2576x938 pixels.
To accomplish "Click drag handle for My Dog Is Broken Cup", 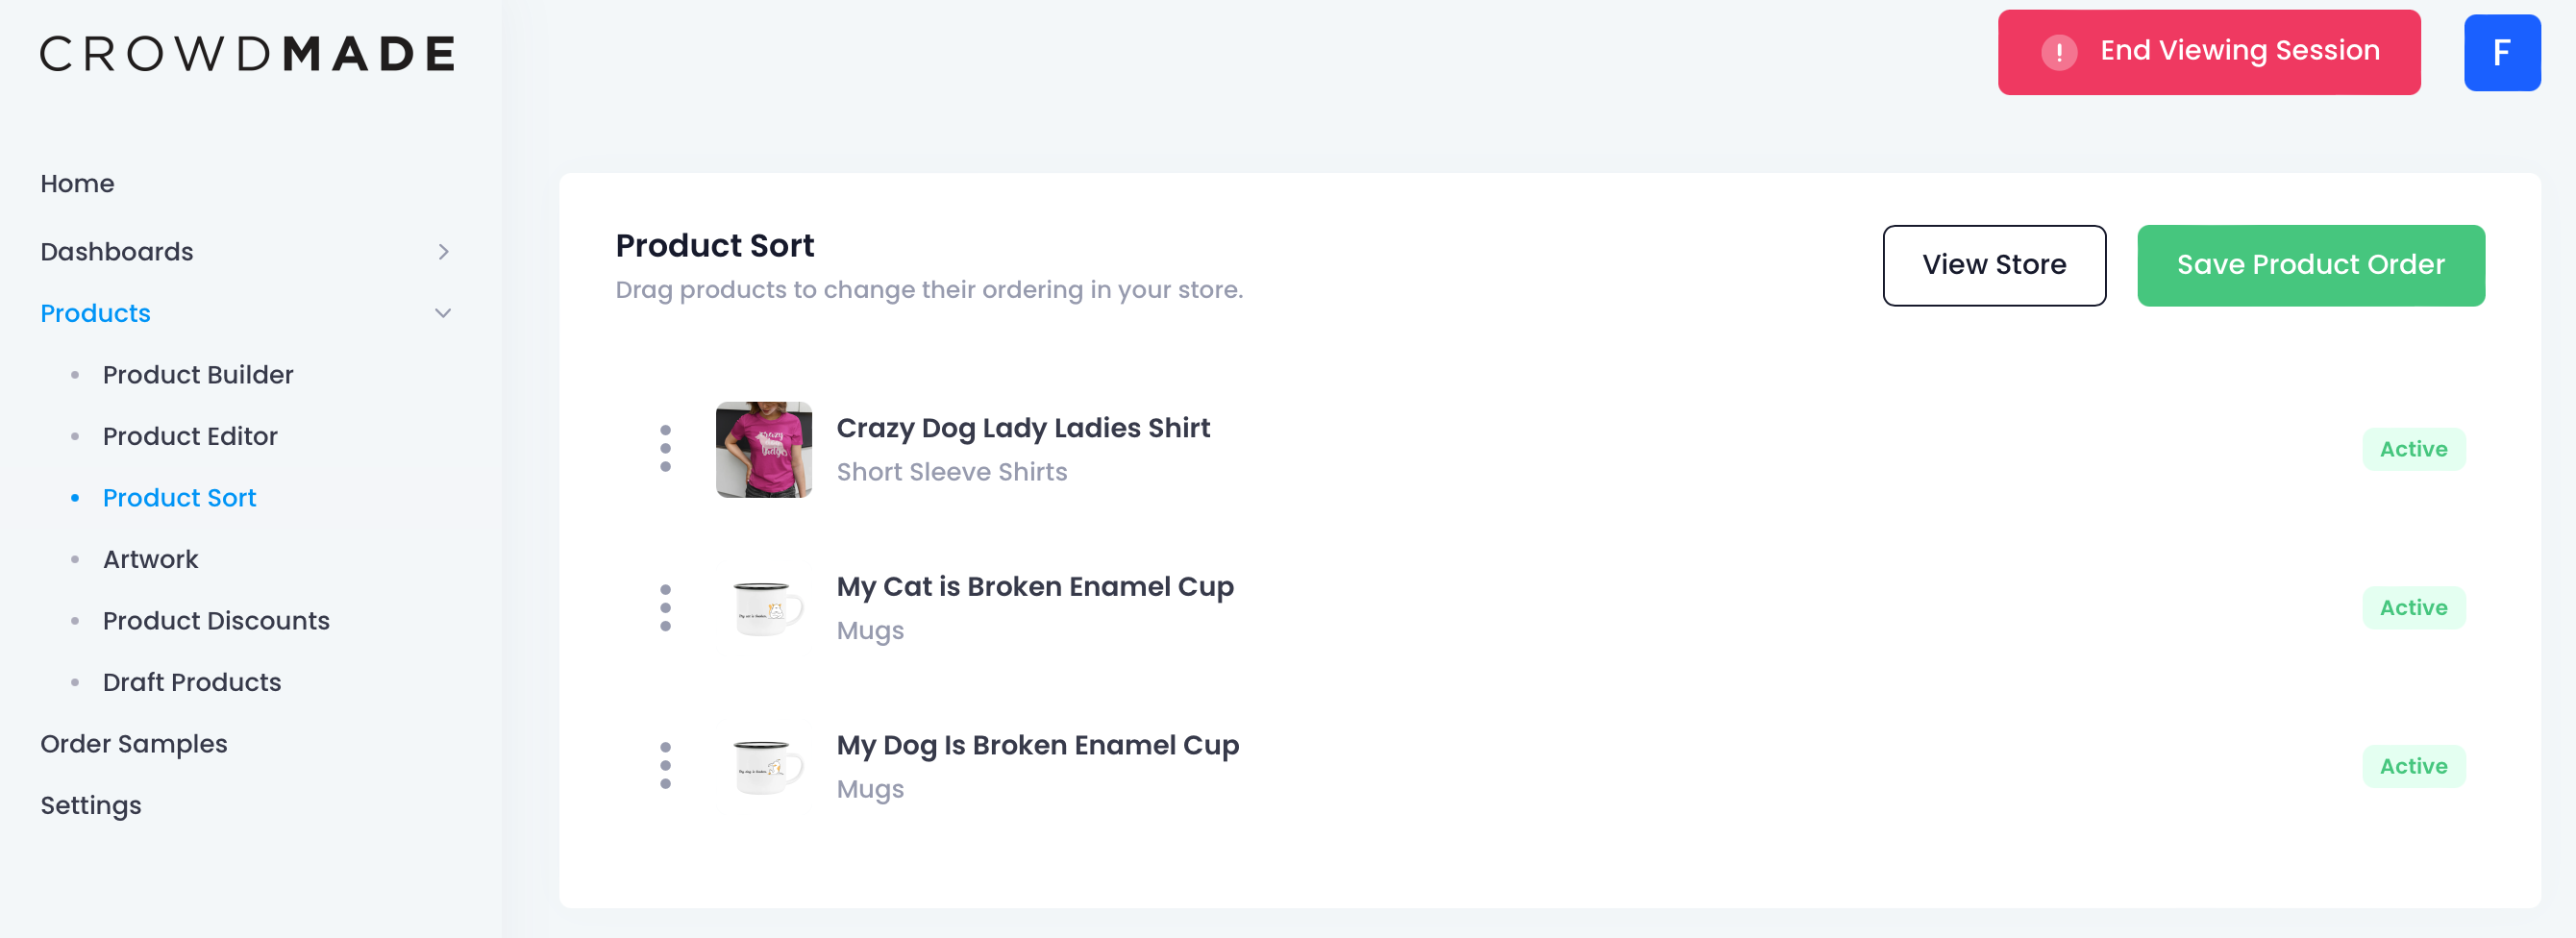I will click(x=665, y=766).
